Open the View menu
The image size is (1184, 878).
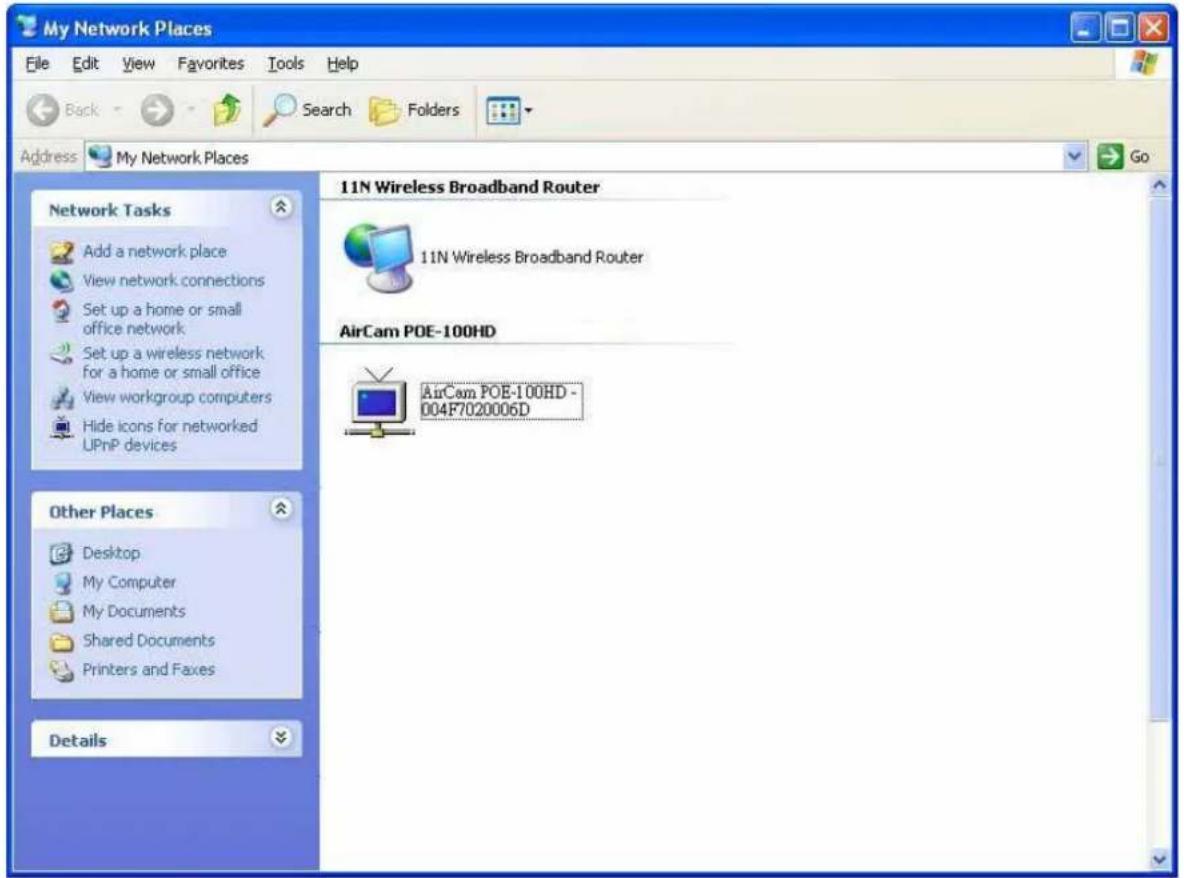tap(138, 64)
